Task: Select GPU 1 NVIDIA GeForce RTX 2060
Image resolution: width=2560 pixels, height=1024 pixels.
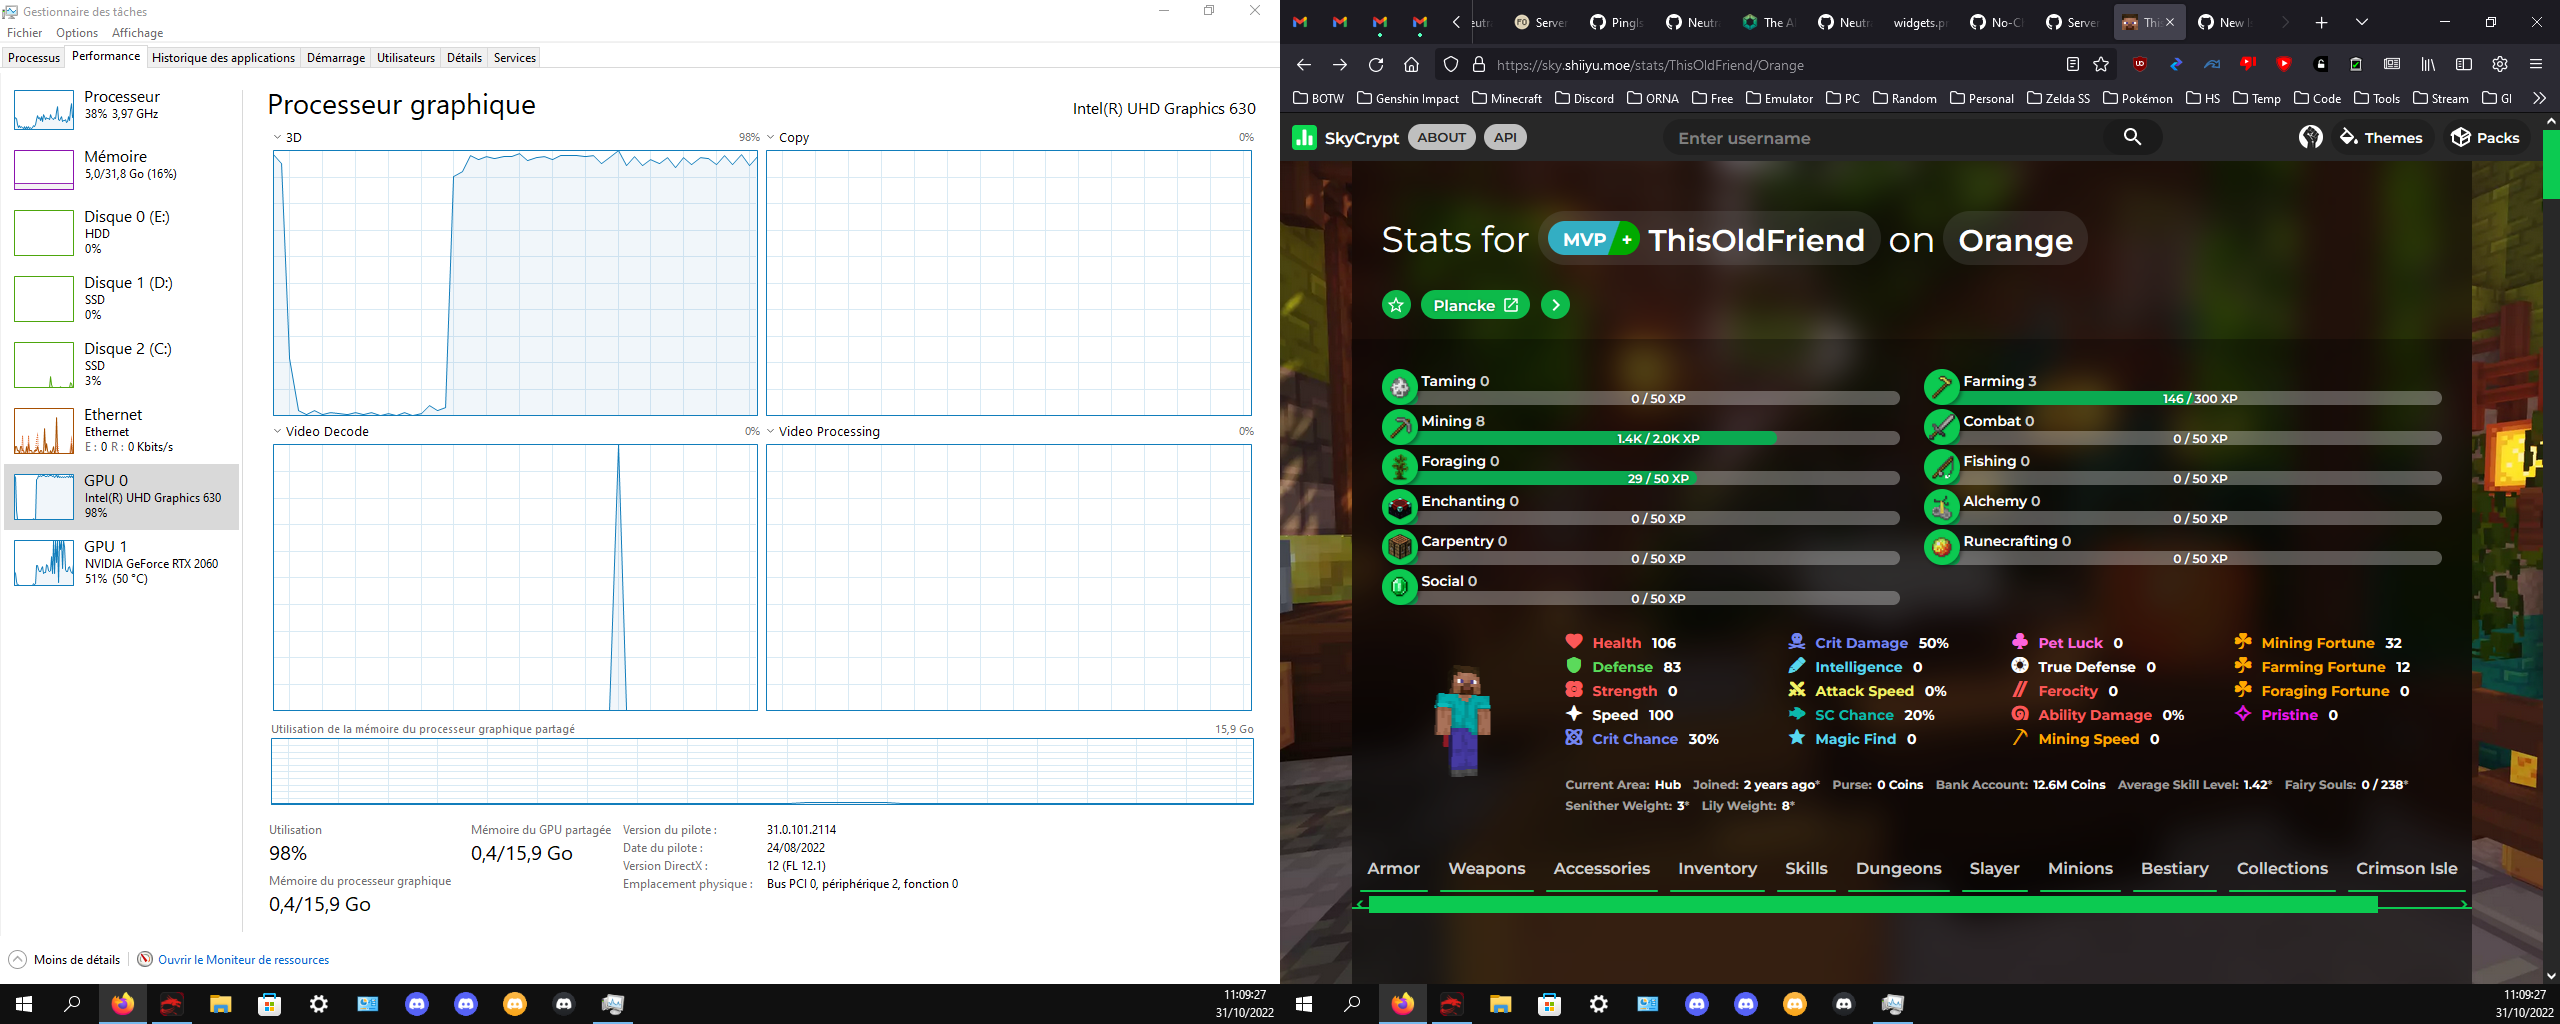Action: pos(122,562)
